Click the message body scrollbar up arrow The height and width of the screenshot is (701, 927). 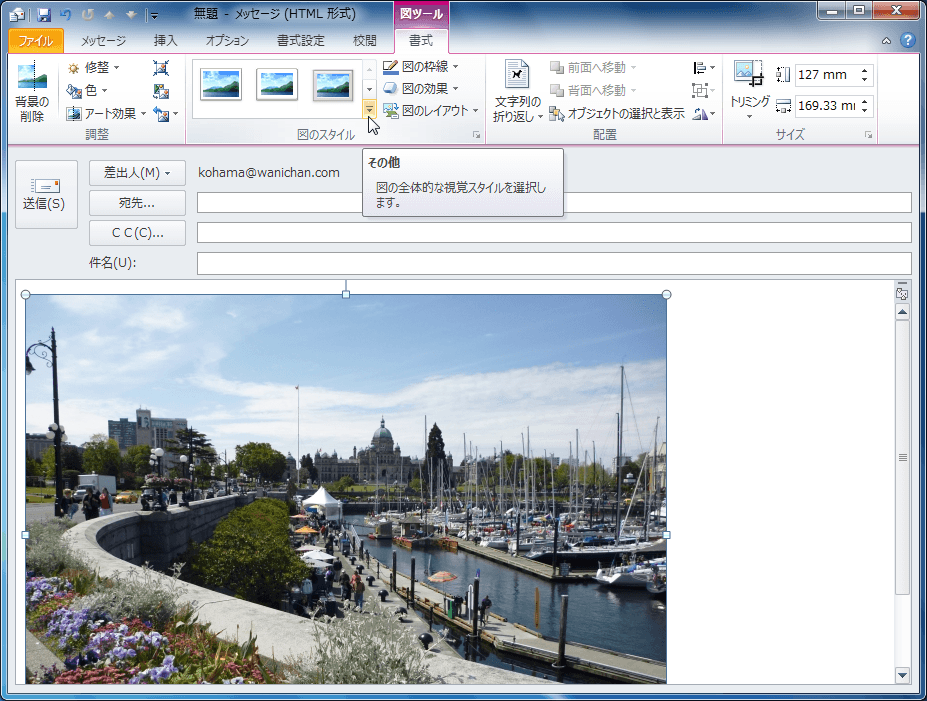tap(902, 311)
